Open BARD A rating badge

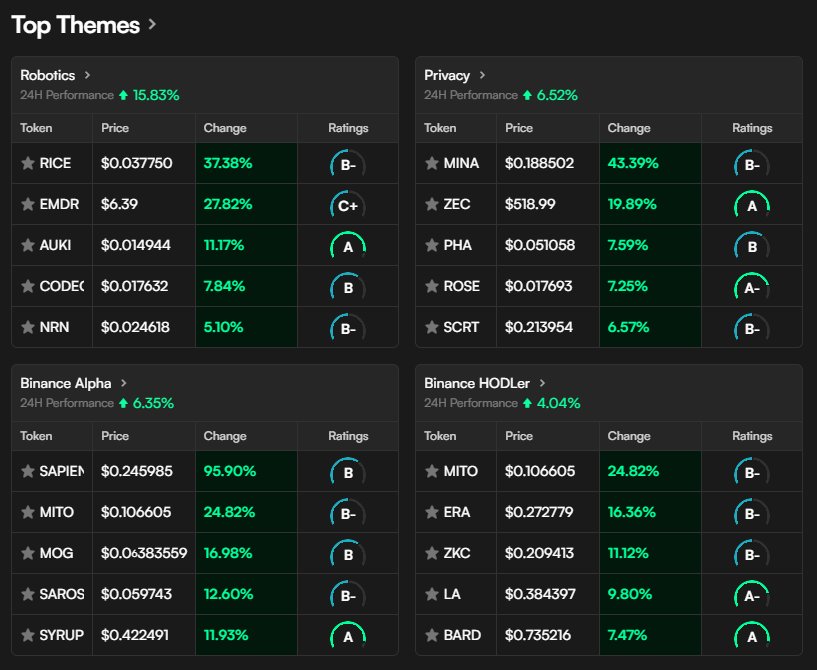point(752,637)
